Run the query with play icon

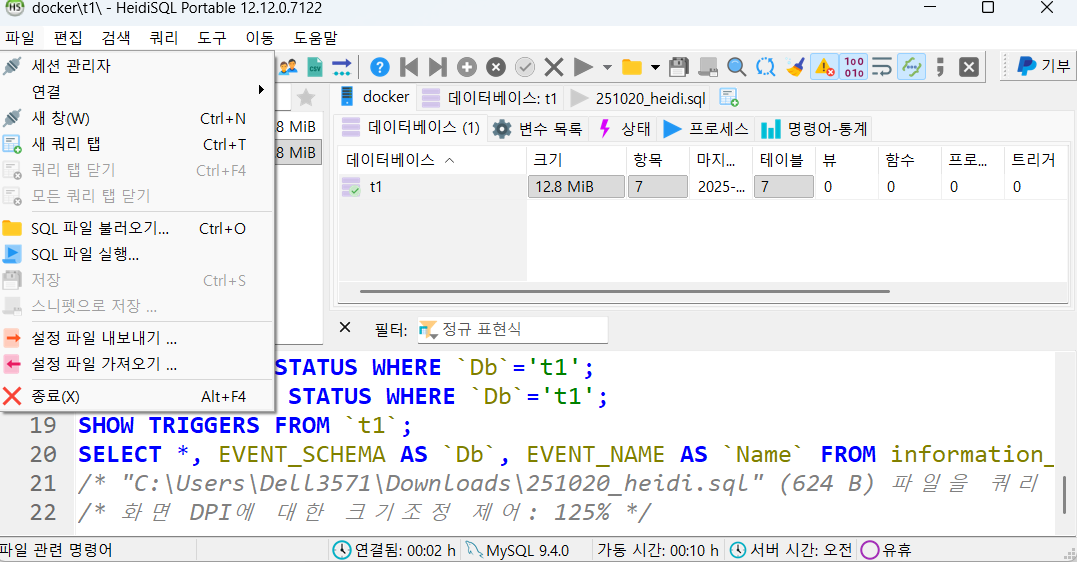(583, 67)
